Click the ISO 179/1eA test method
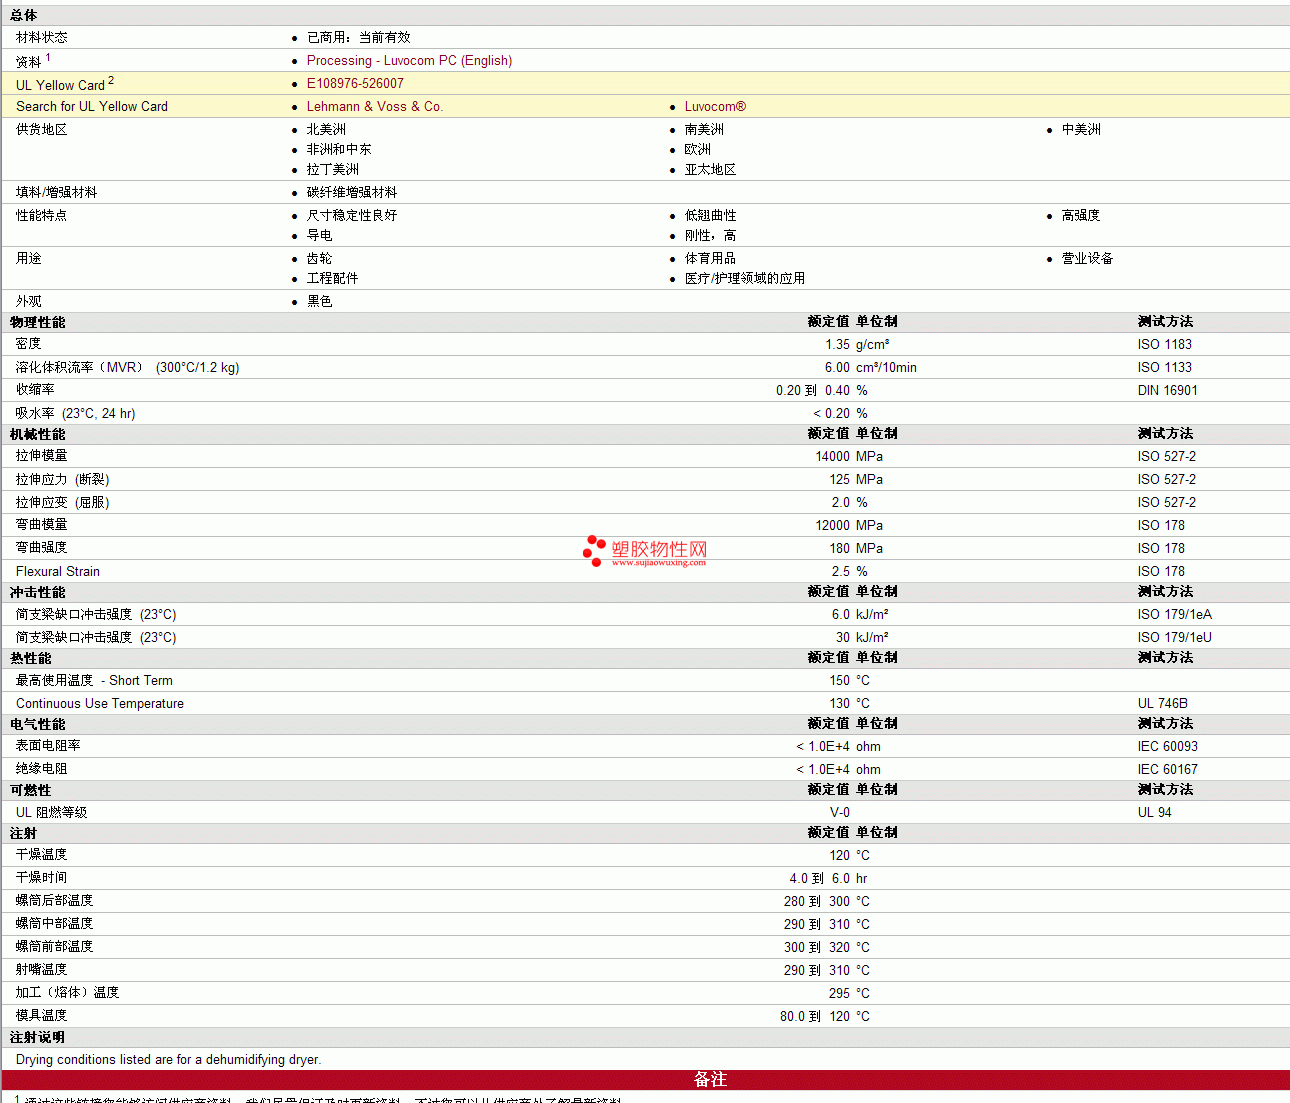Screen dimensions: 1290x1103 (1174, 614)
